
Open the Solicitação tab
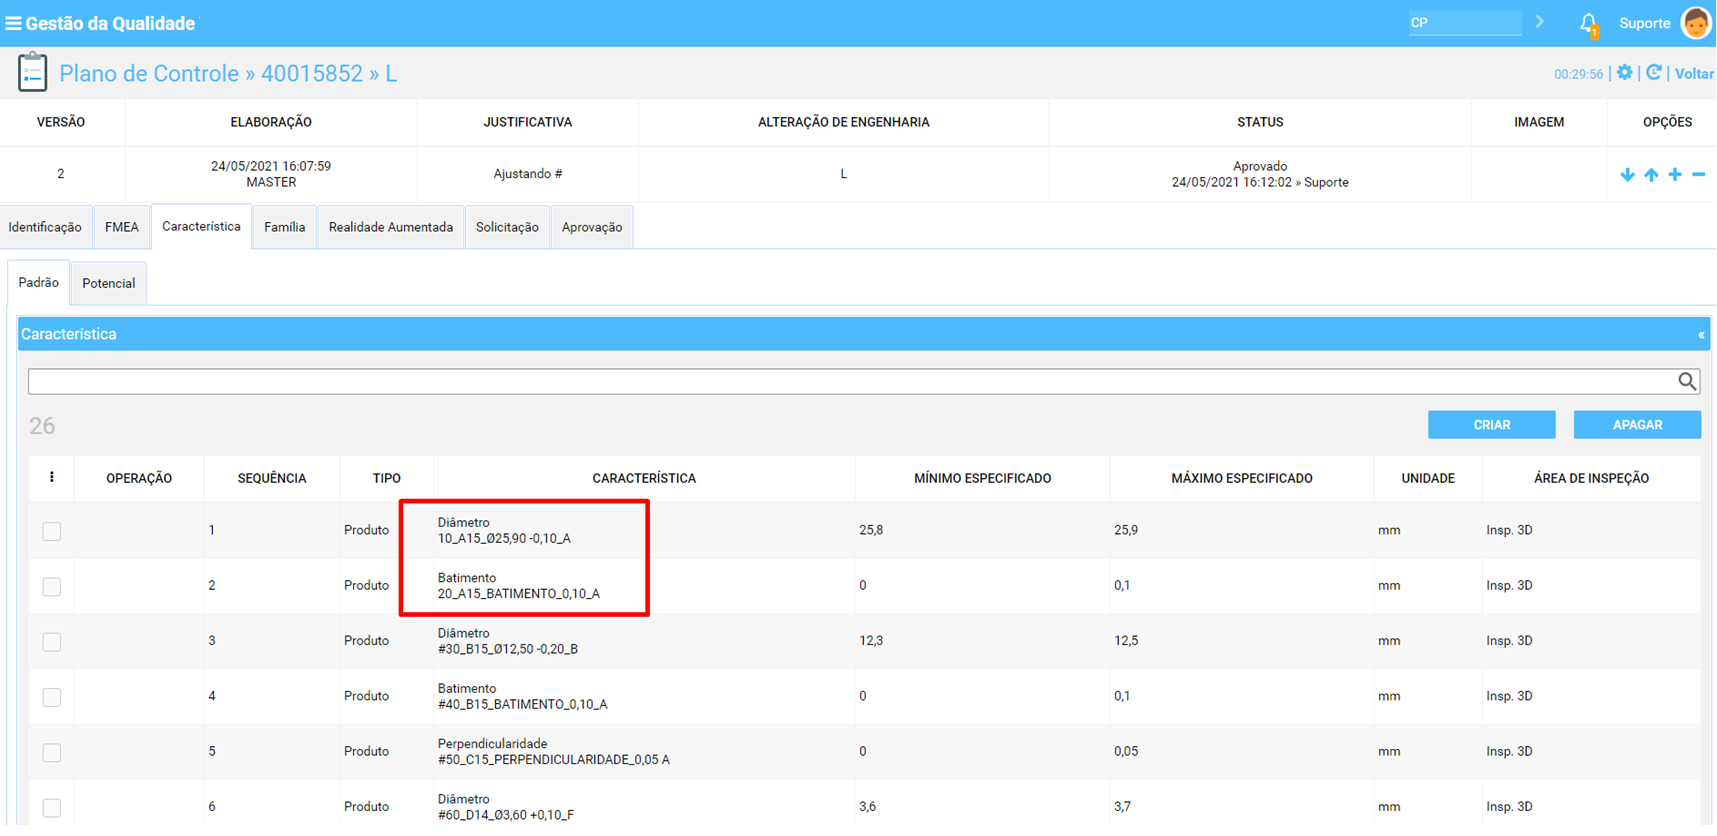tap(507, 227)
